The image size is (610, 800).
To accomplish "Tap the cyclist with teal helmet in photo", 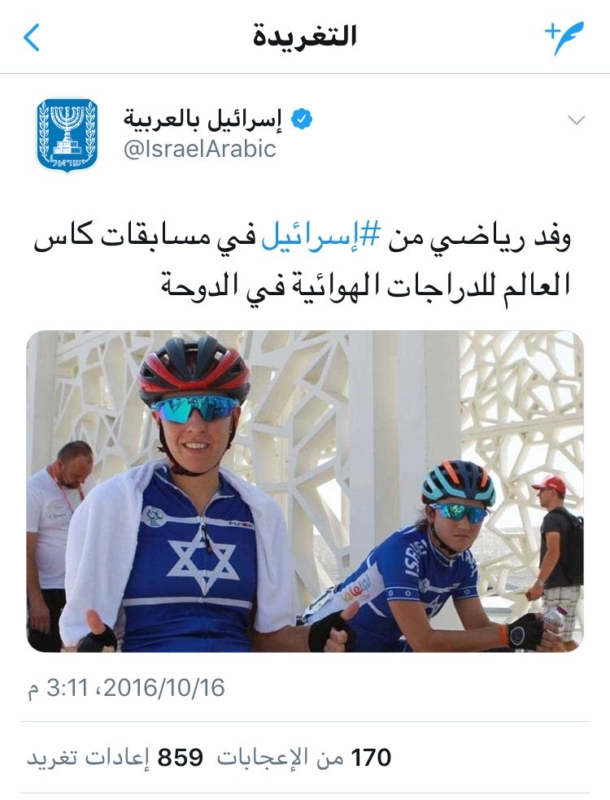I will pyautogui.click(x=439, y=556).
